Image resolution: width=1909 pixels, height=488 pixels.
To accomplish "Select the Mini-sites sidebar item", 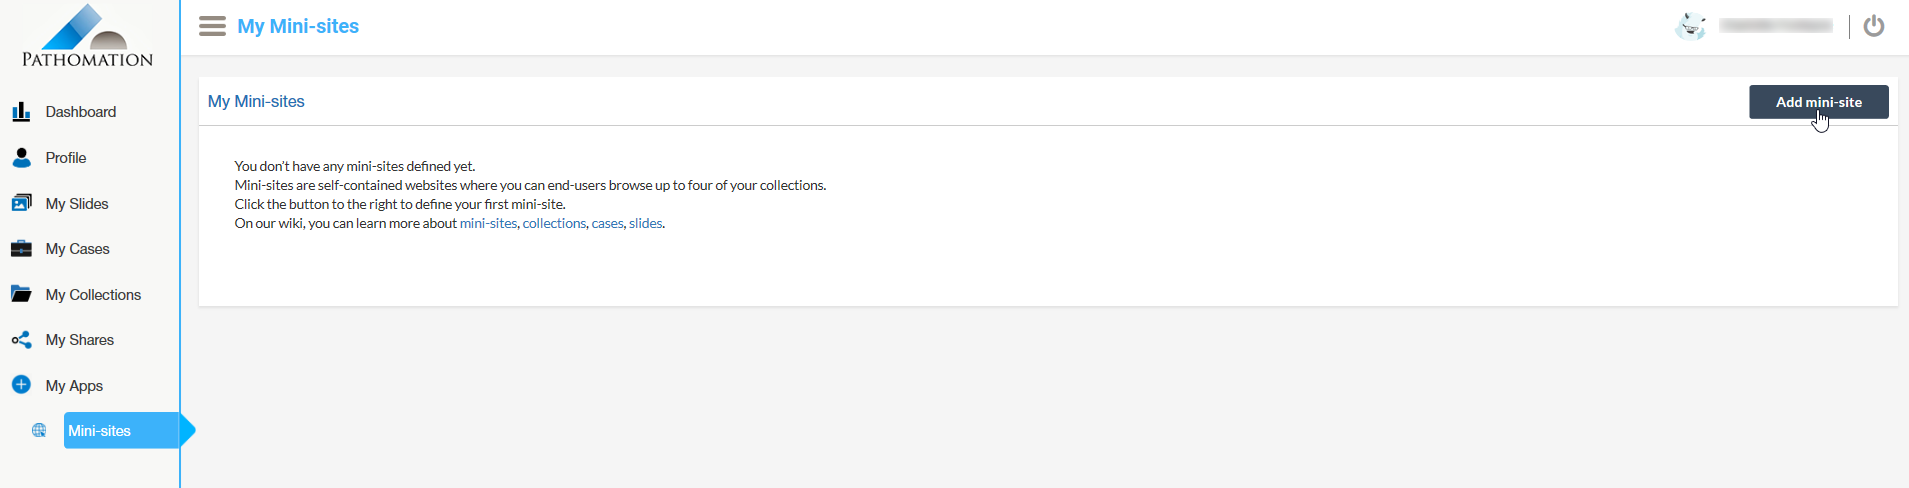I will (100, 431).
